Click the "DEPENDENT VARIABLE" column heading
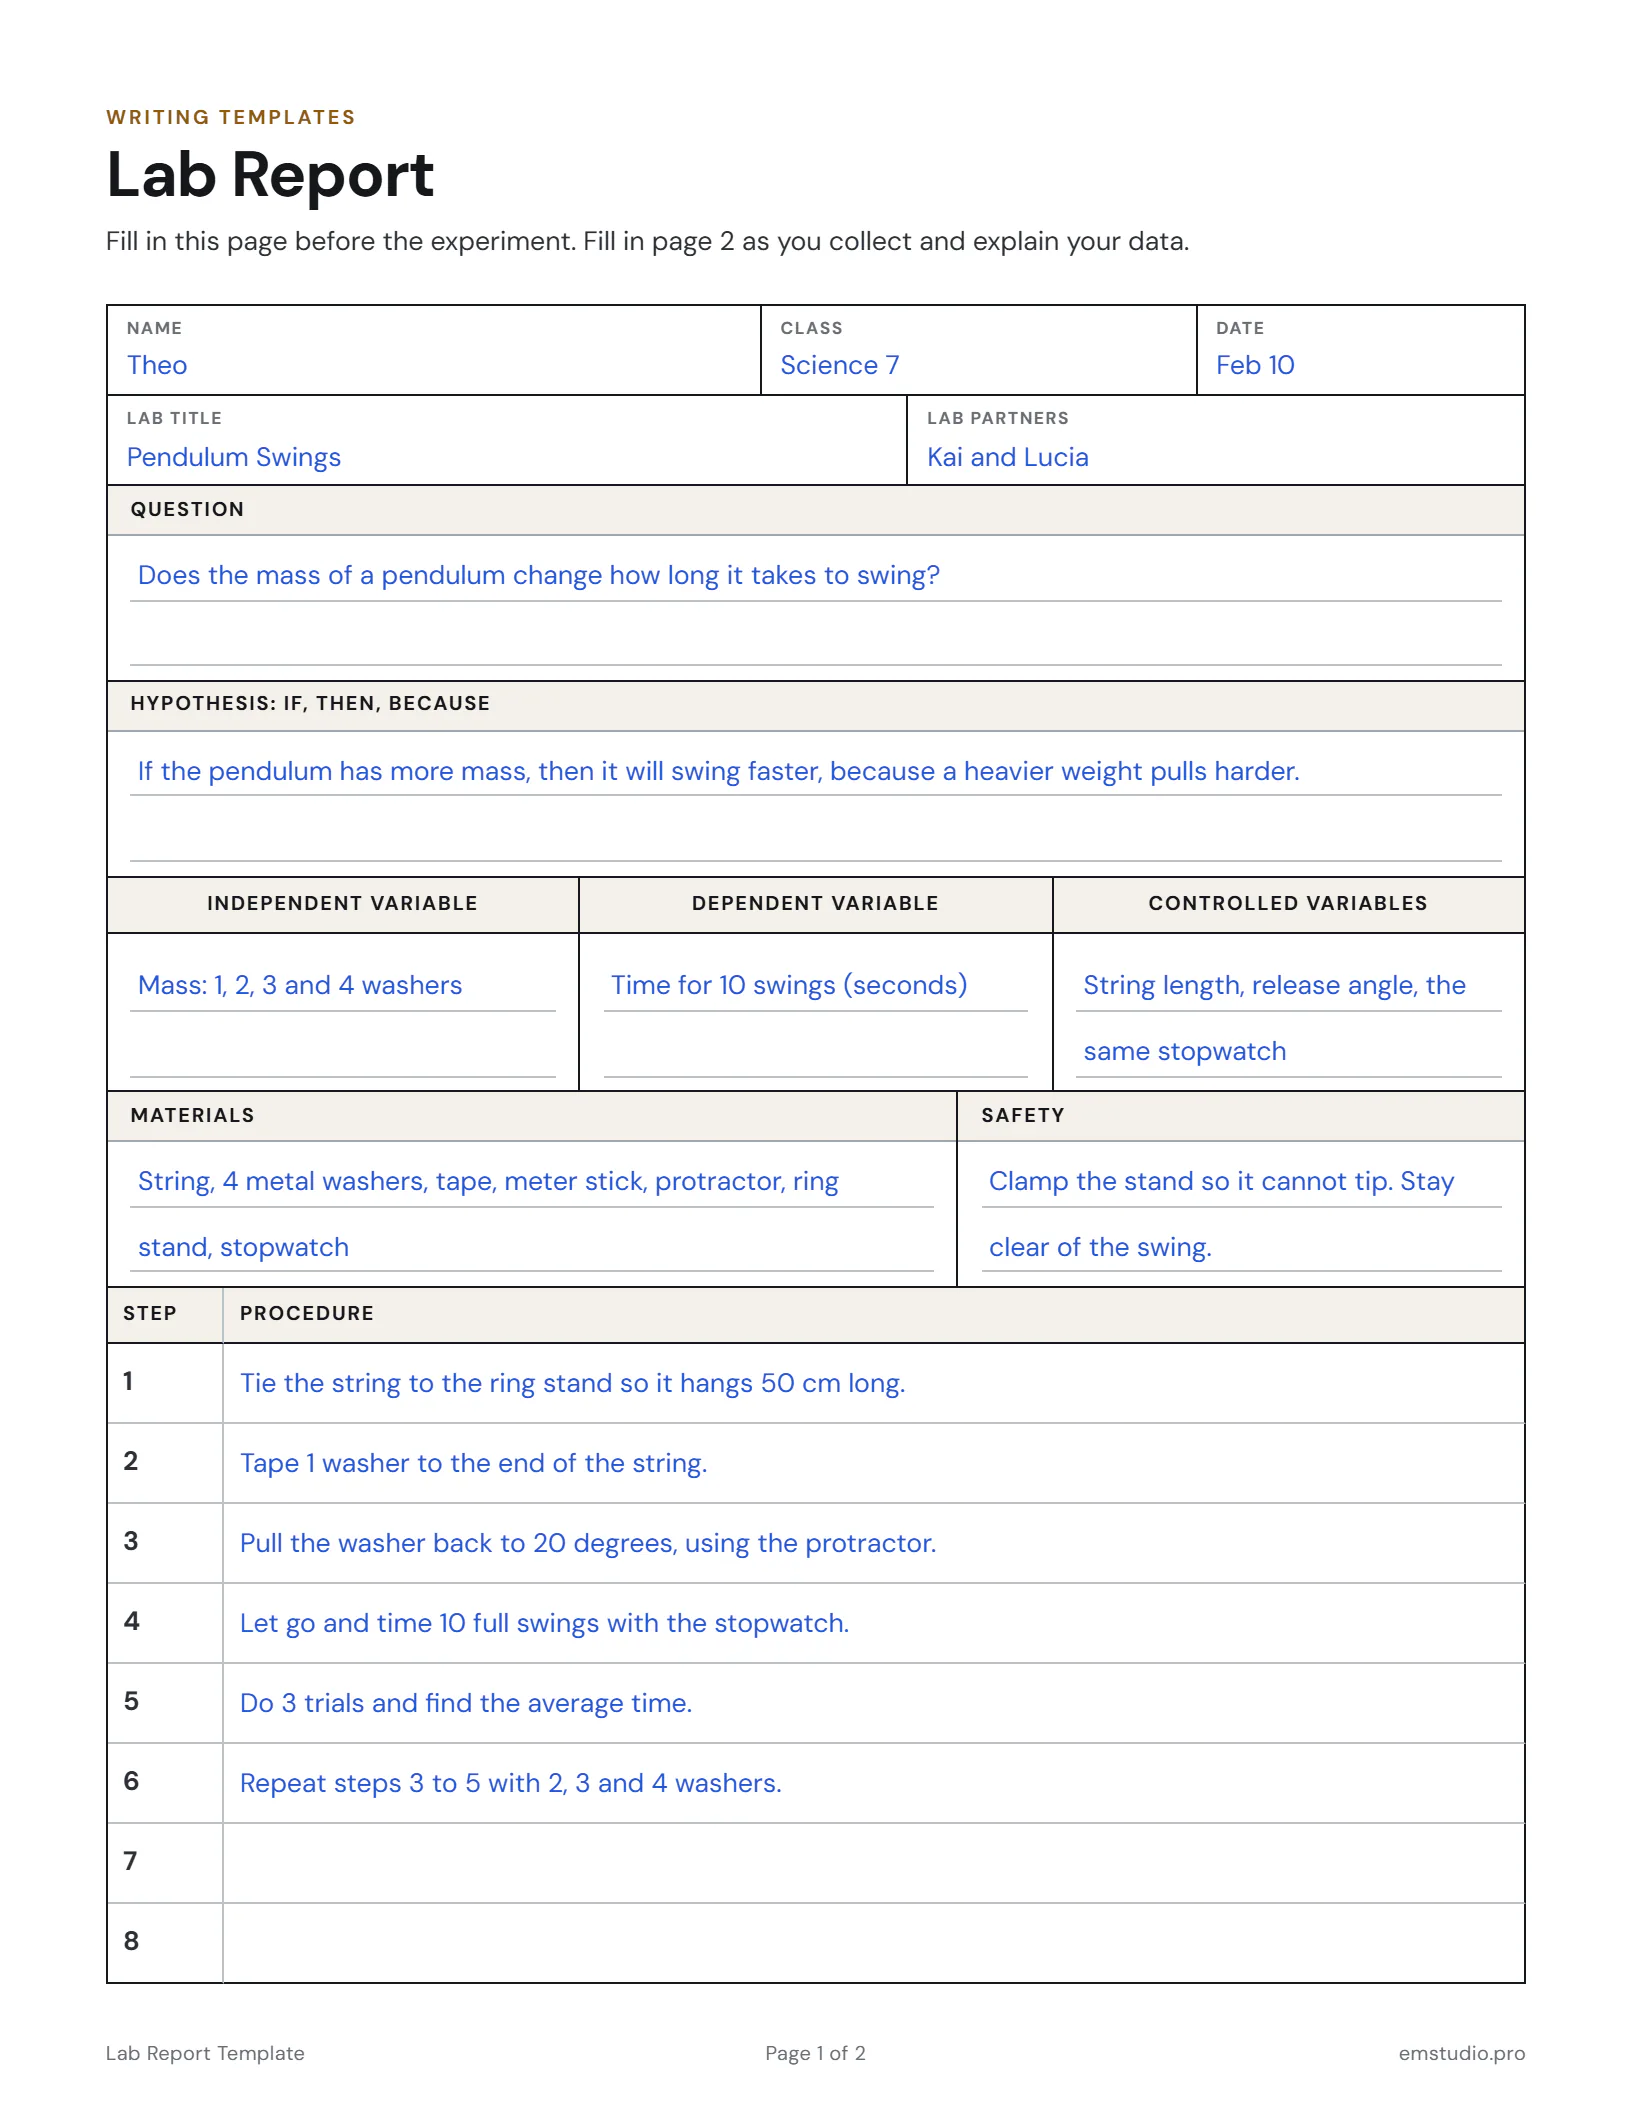Viewport: 1632px width, 2112px height. pyautogui.click(x=815, y=903)
